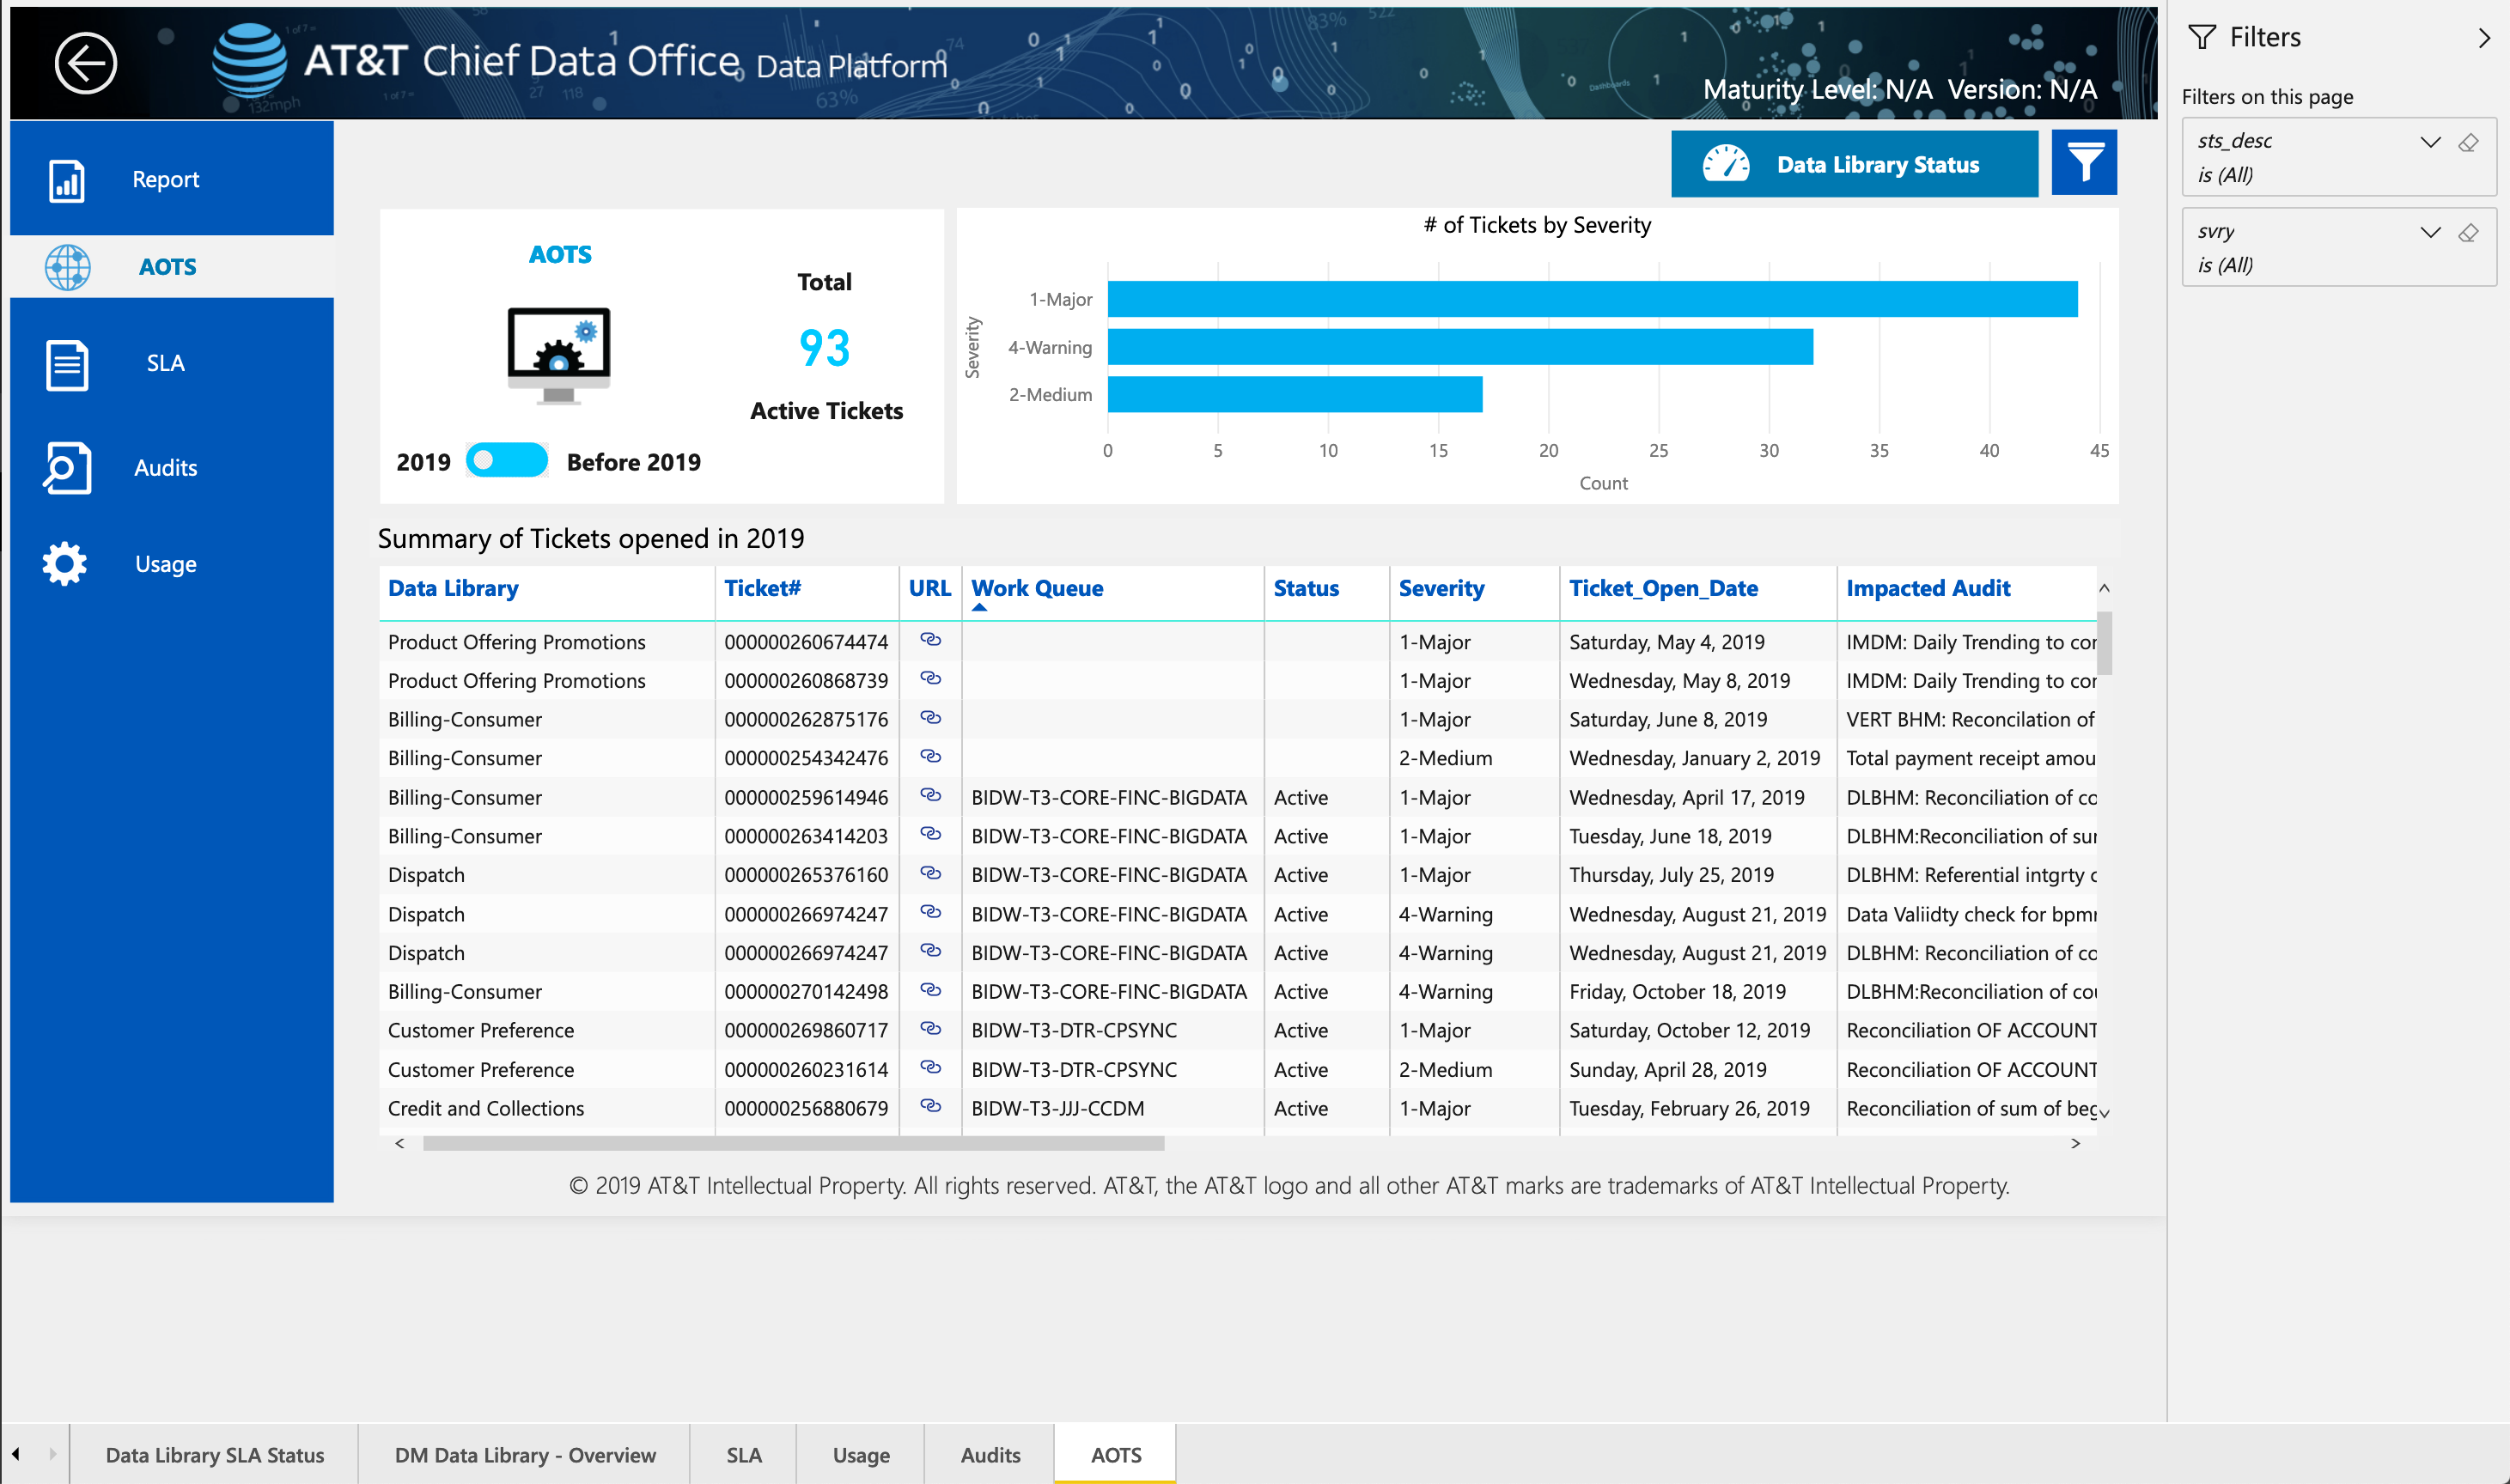Click the blue funnel filter icon button
The image size is (2510, 1484).
[2083, 163]
